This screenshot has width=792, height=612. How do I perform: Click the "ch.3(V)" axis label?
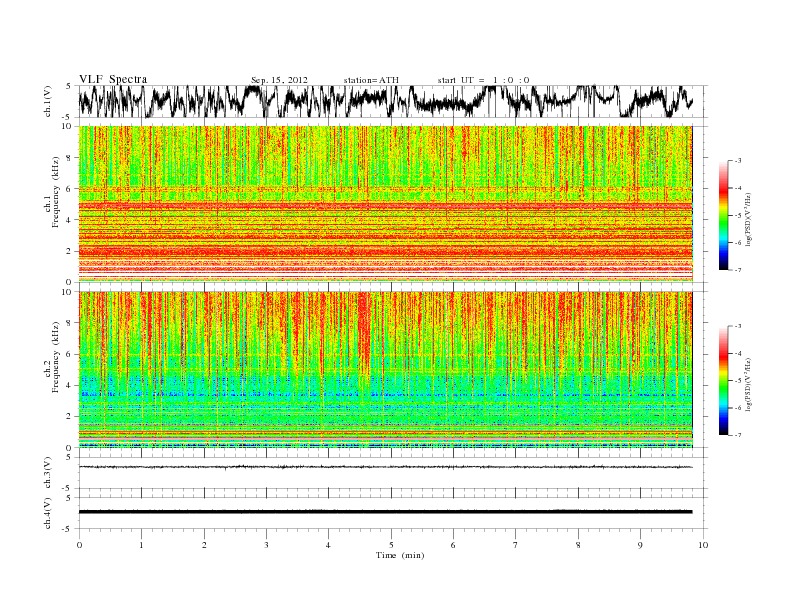[48, 473]
